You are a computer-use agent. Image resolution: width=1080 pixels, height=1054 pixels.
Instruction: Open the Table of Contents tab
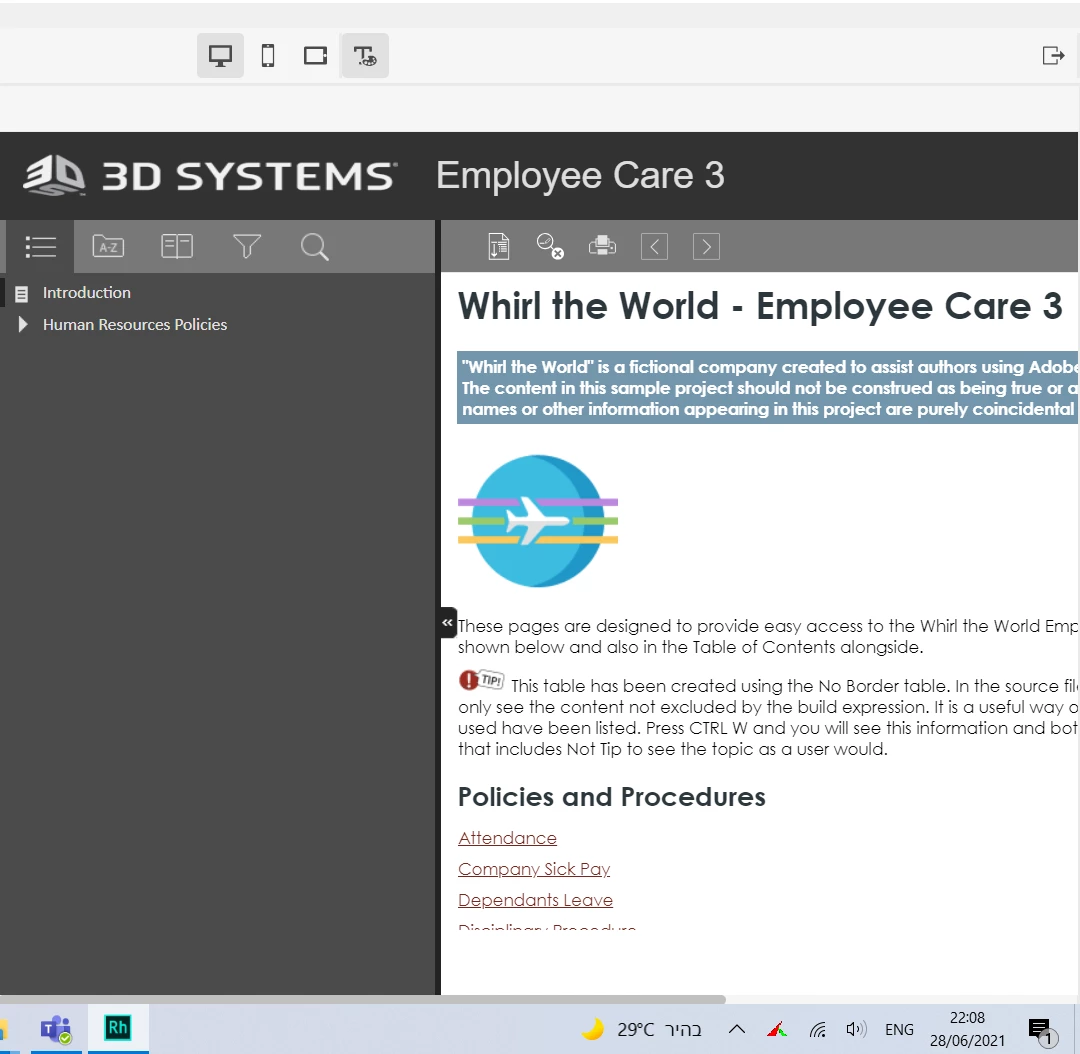click(x=41, y=247)
